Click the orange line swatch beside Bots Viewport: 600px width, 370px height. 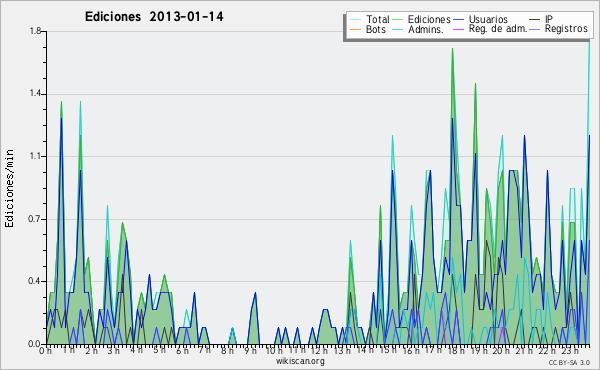[x=355, y=29]
